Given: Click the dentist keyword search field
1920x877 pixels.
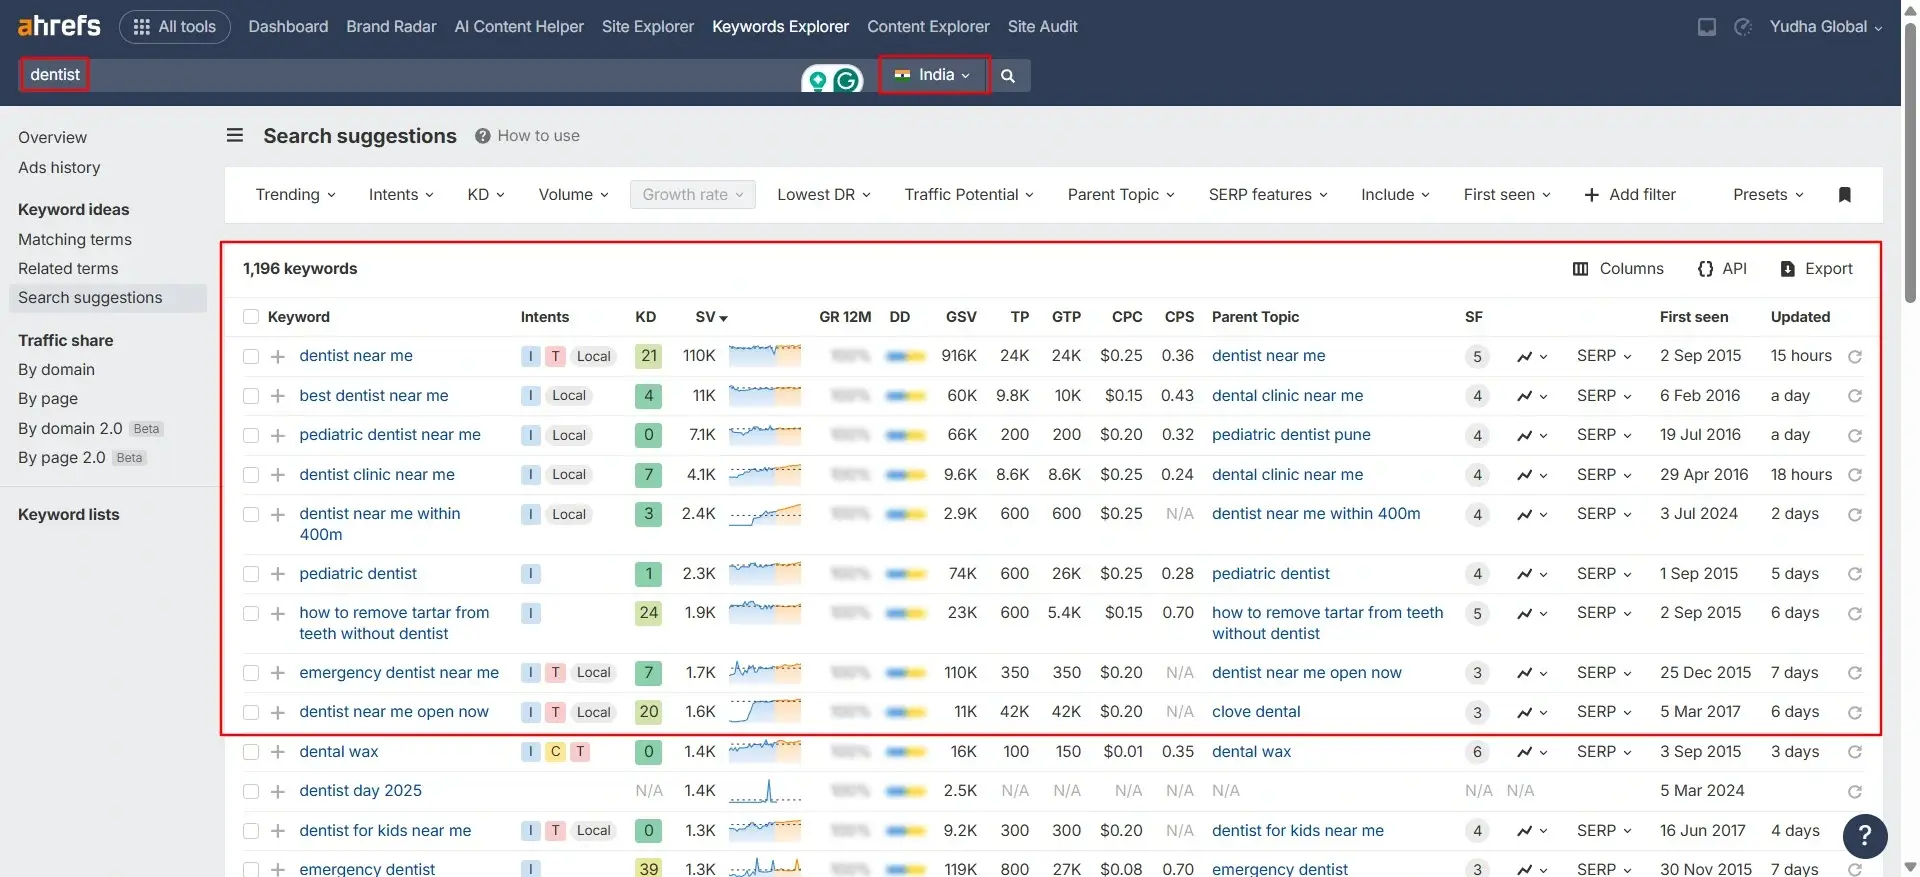Looking at the screenshot, I should click(x=410, y=75).
